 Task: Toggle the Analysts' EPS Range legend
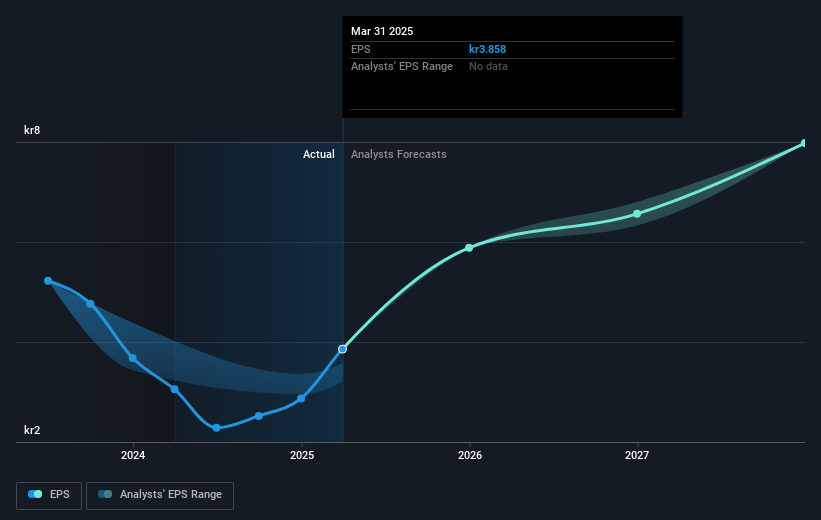(160, 495)
